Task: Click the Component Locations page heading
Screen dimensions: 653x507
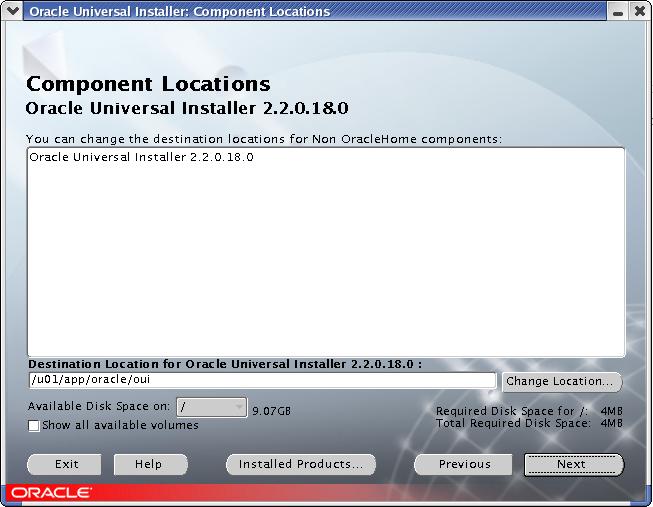Action: click(x=148, y=84)
